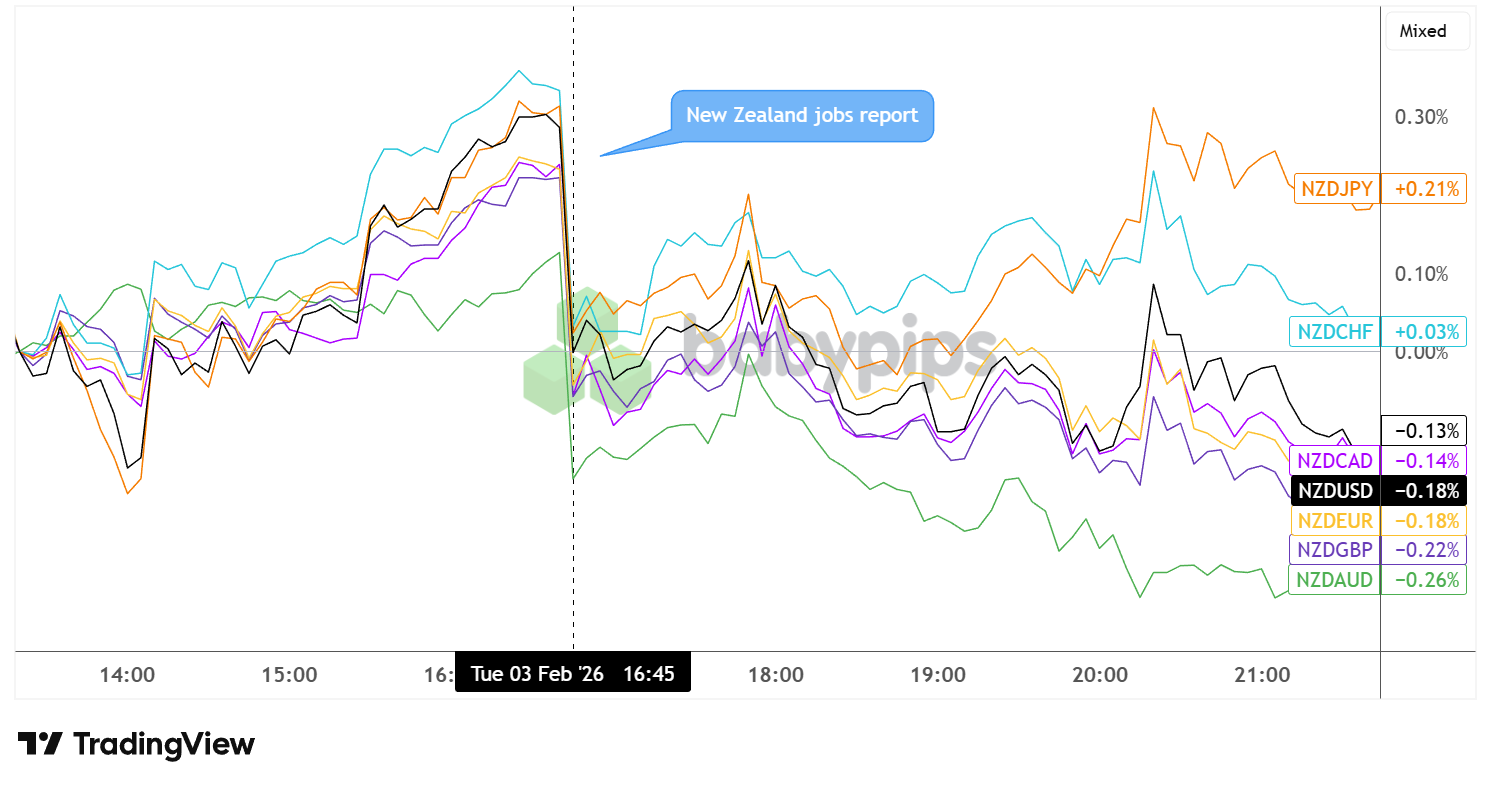Click the 14:00 time axis label
Screen dimensions: 1491x789
[x=127, y=674]
